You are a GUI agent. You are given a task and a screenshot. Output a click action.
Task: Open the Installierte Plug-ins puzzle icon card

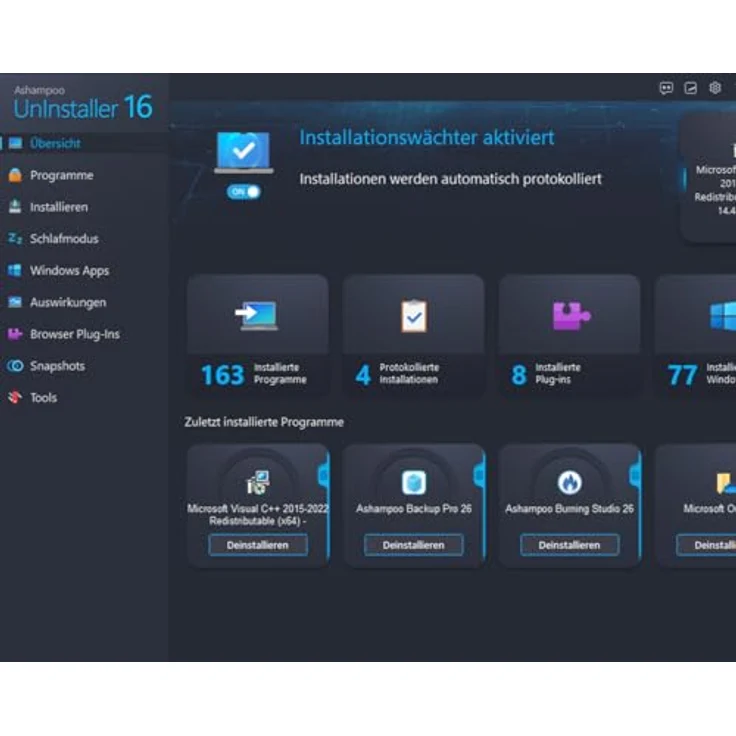click(571, 315)
